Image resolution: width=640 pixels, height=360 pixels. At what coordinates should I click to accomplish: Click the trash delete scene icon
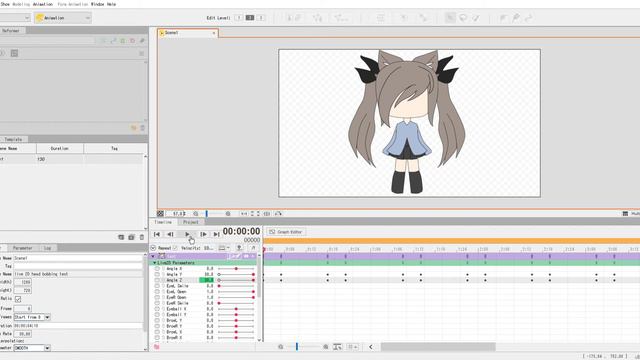(142, 237)
